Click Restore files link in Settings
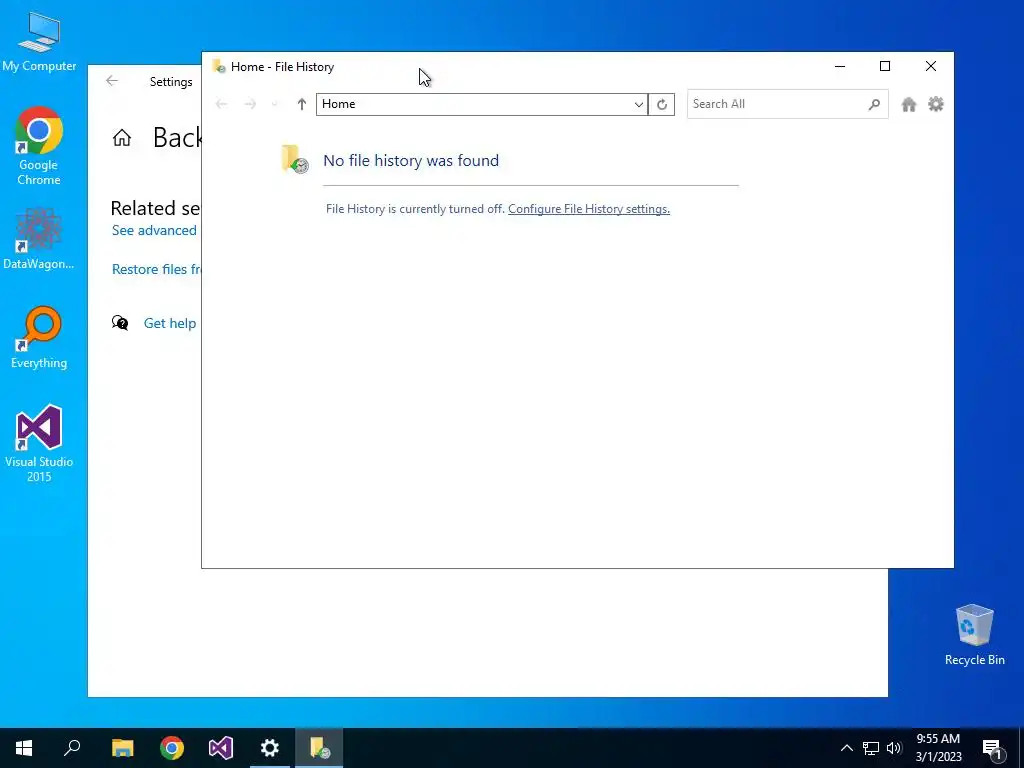 pos(156,269)
